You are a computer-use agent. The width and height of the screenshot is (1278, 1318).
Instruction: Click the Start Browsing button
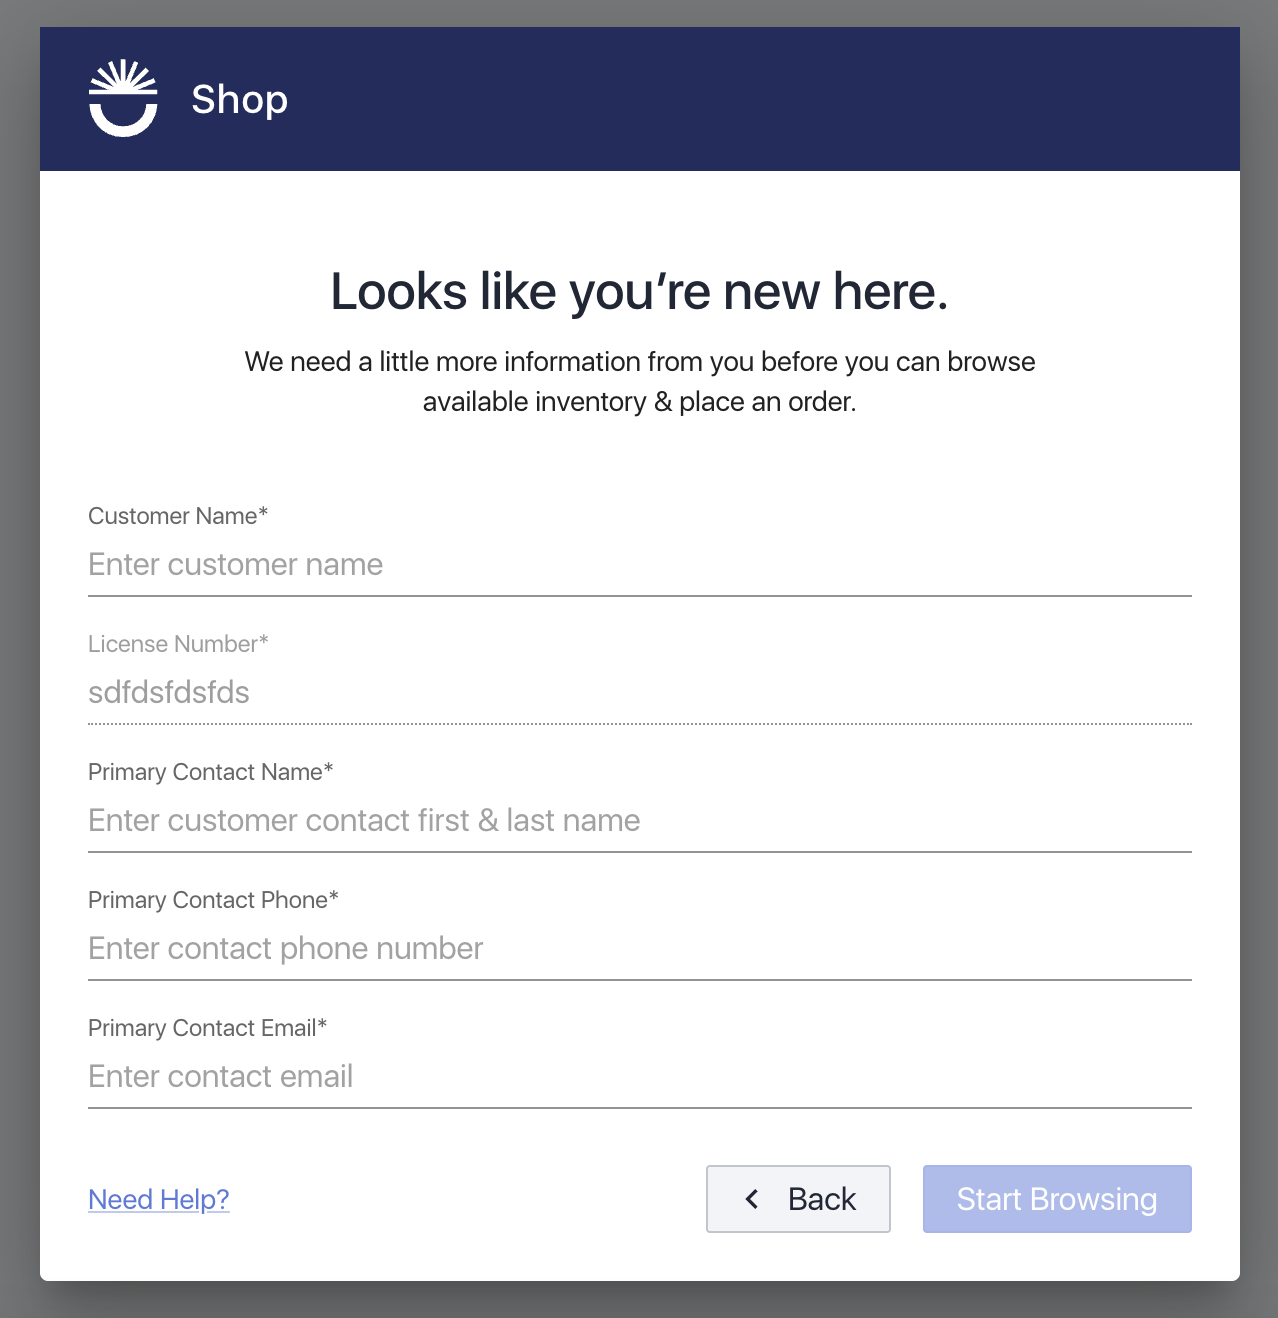(x=1057, y=1199)
